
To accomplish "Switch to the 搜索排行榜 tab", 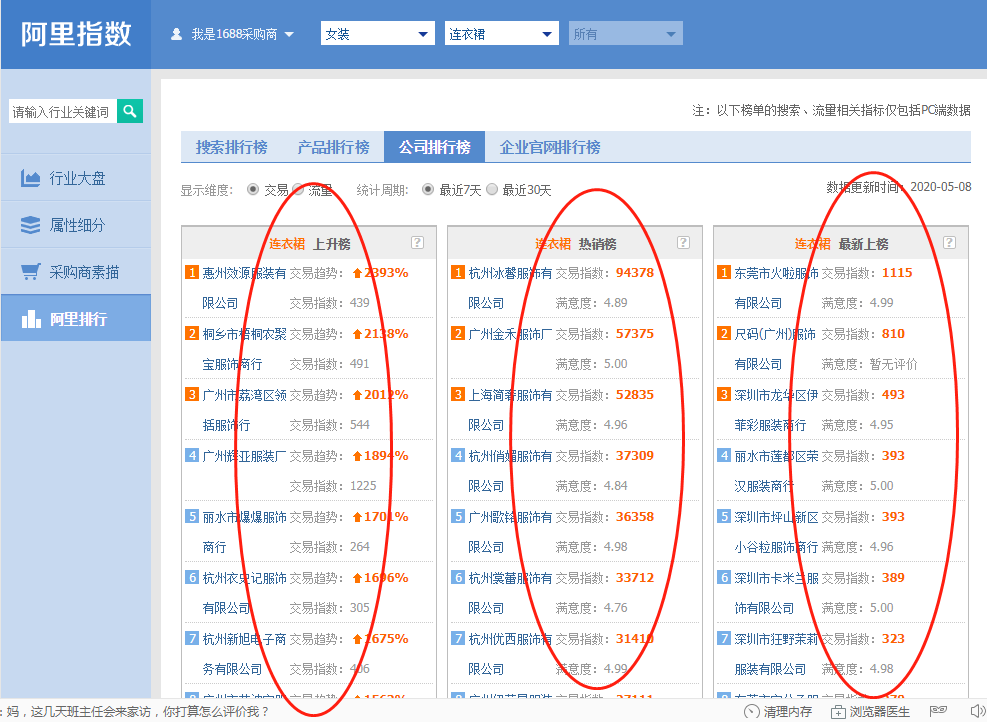I will pyautogui.click(x=232, y=147).
